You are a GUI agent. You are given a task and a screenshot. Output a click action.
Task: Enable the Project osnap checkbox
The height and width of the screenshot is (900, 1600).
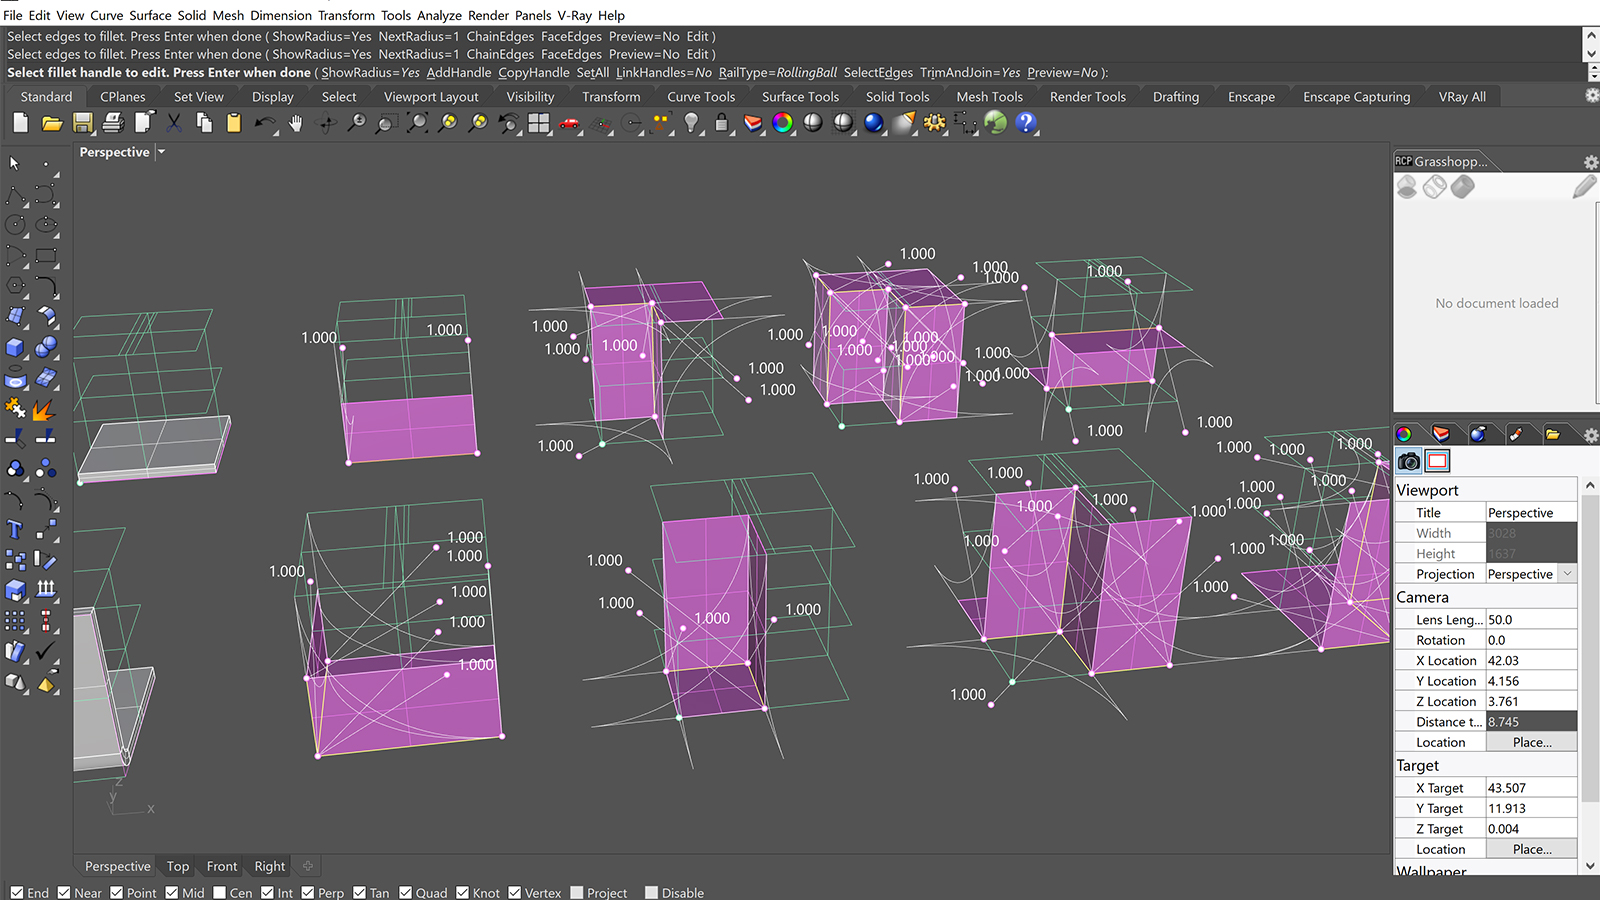577,893
